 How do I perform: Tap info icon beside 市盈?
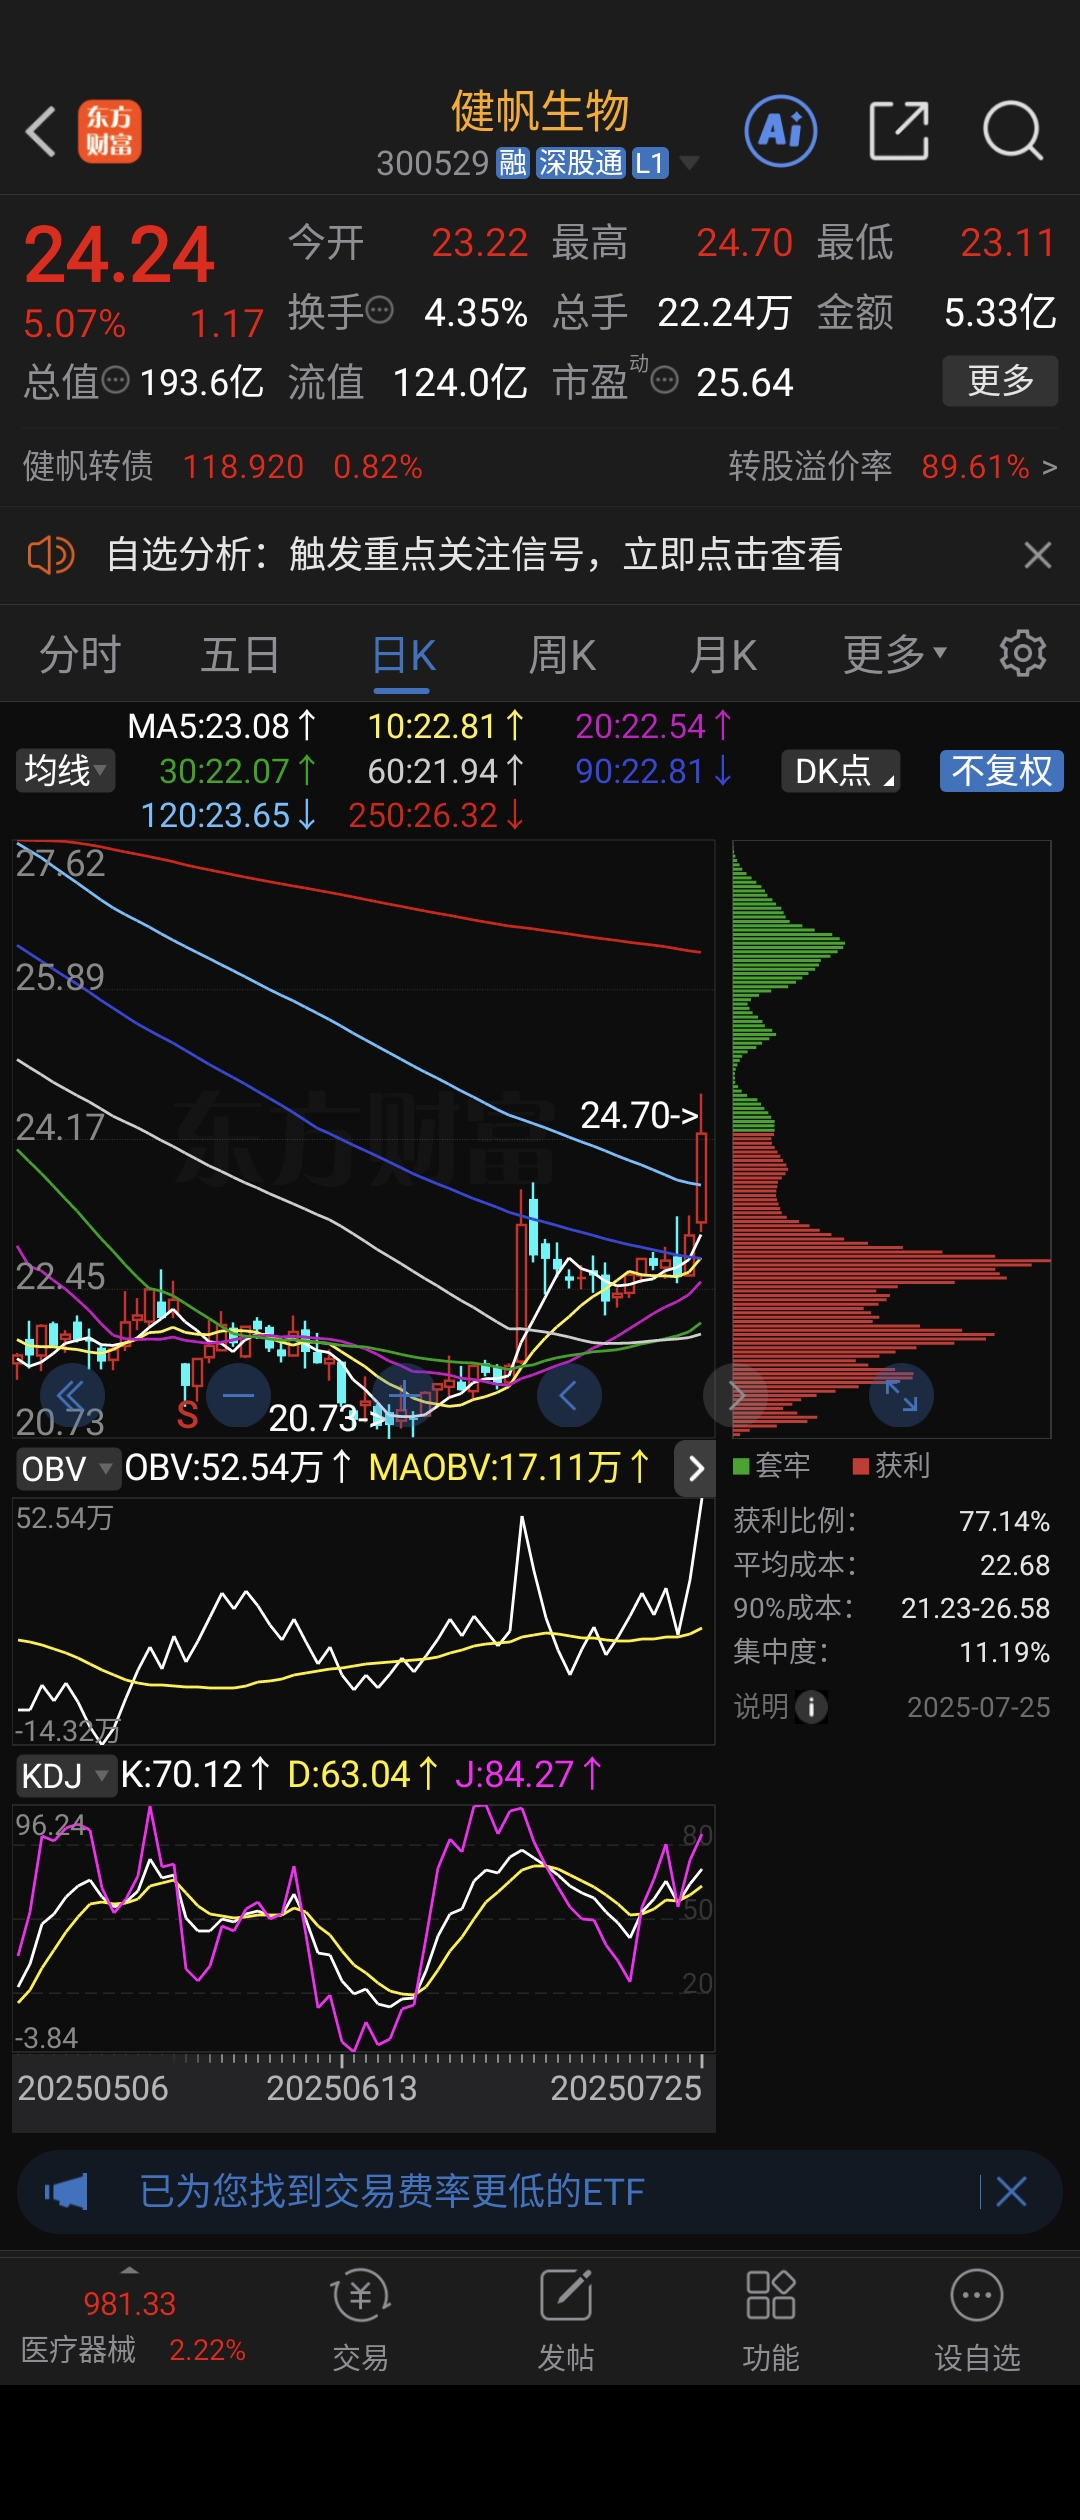tap(665, 380)
